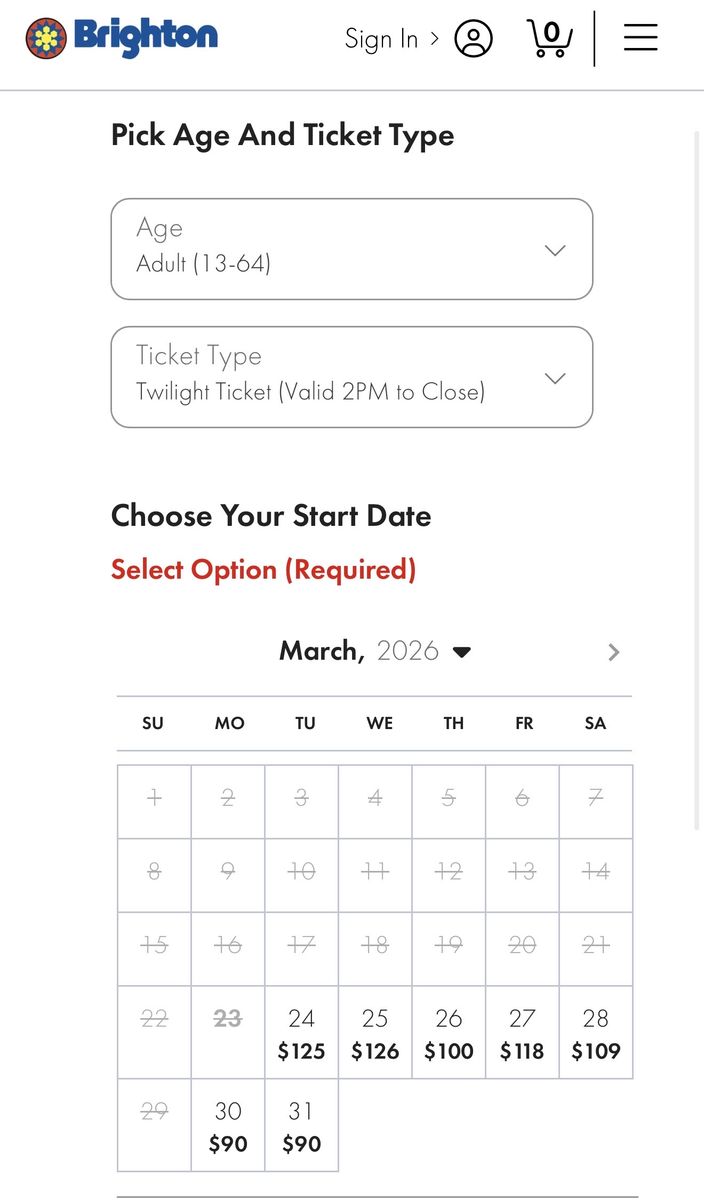Screen dimensions: 704x1200
Task: Click the crossed-out March 1 cell
Action: 154,802
